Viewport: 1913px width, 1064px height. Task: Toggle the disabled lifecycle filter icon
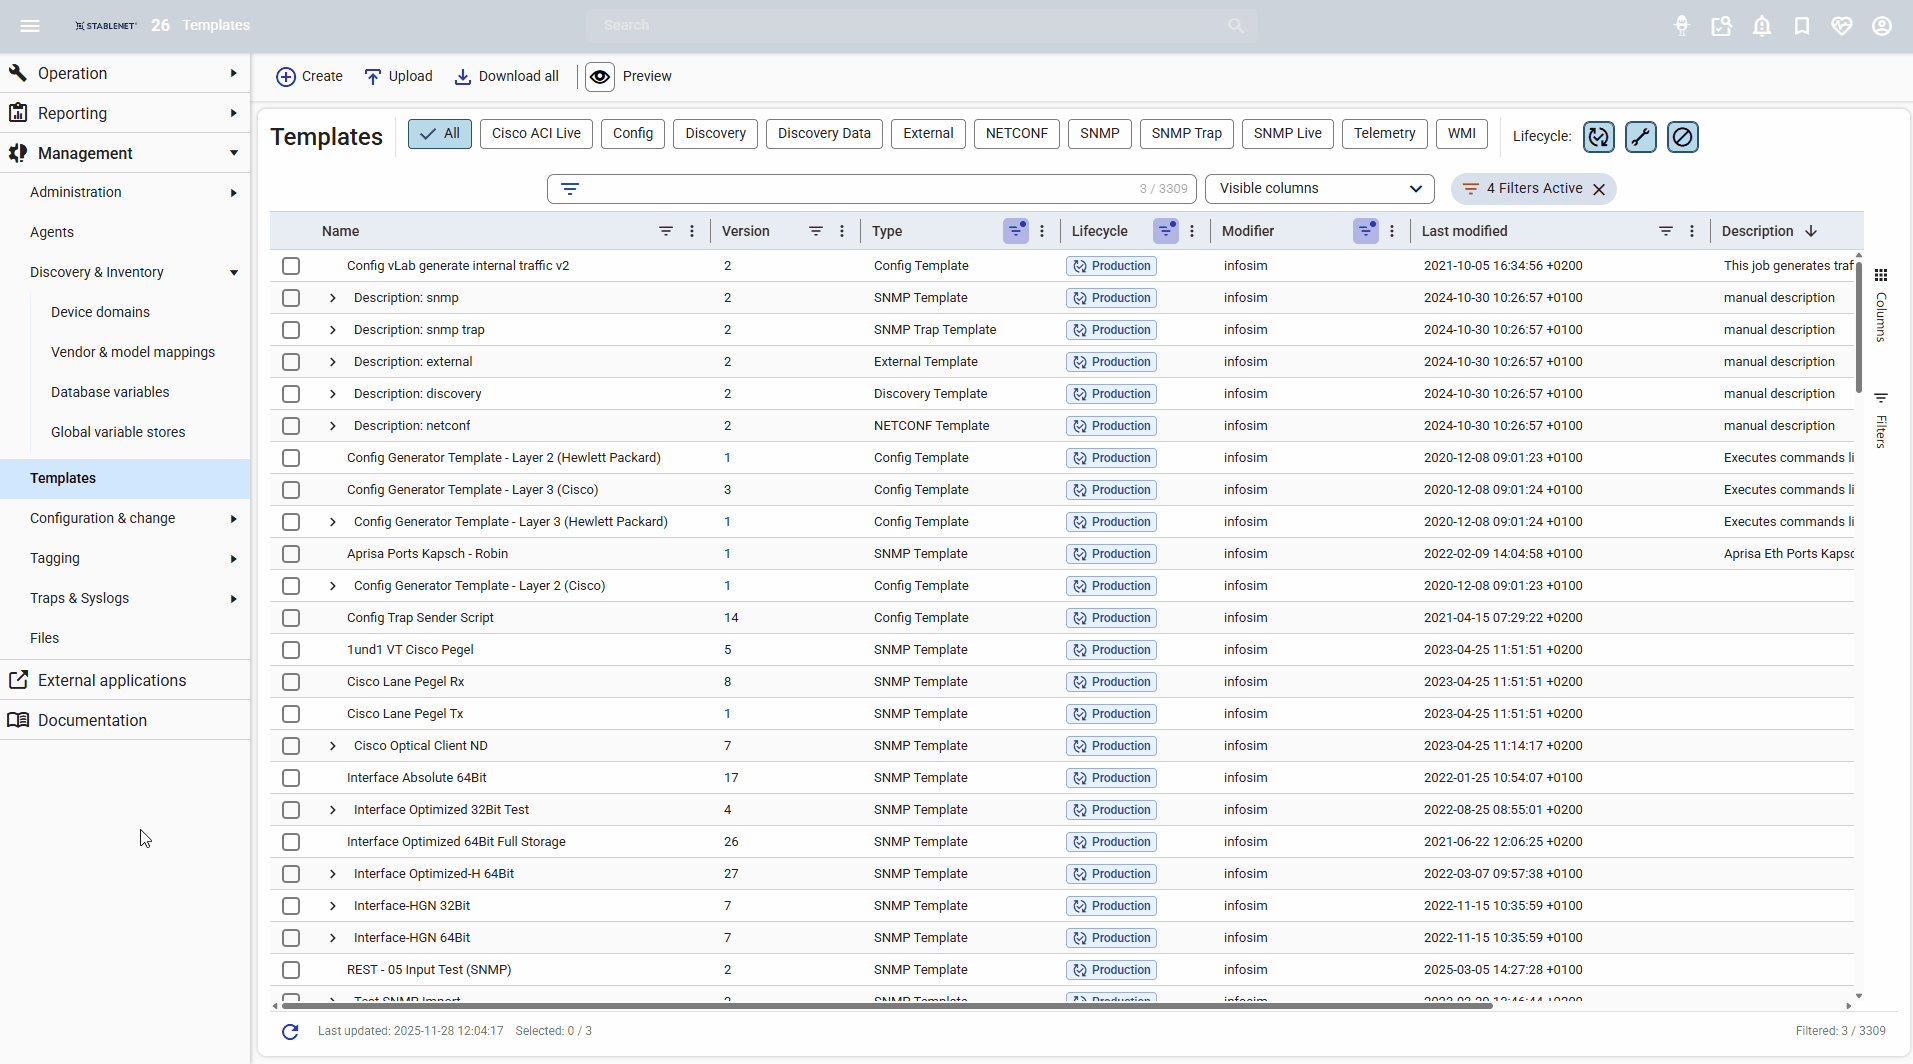1682,137
